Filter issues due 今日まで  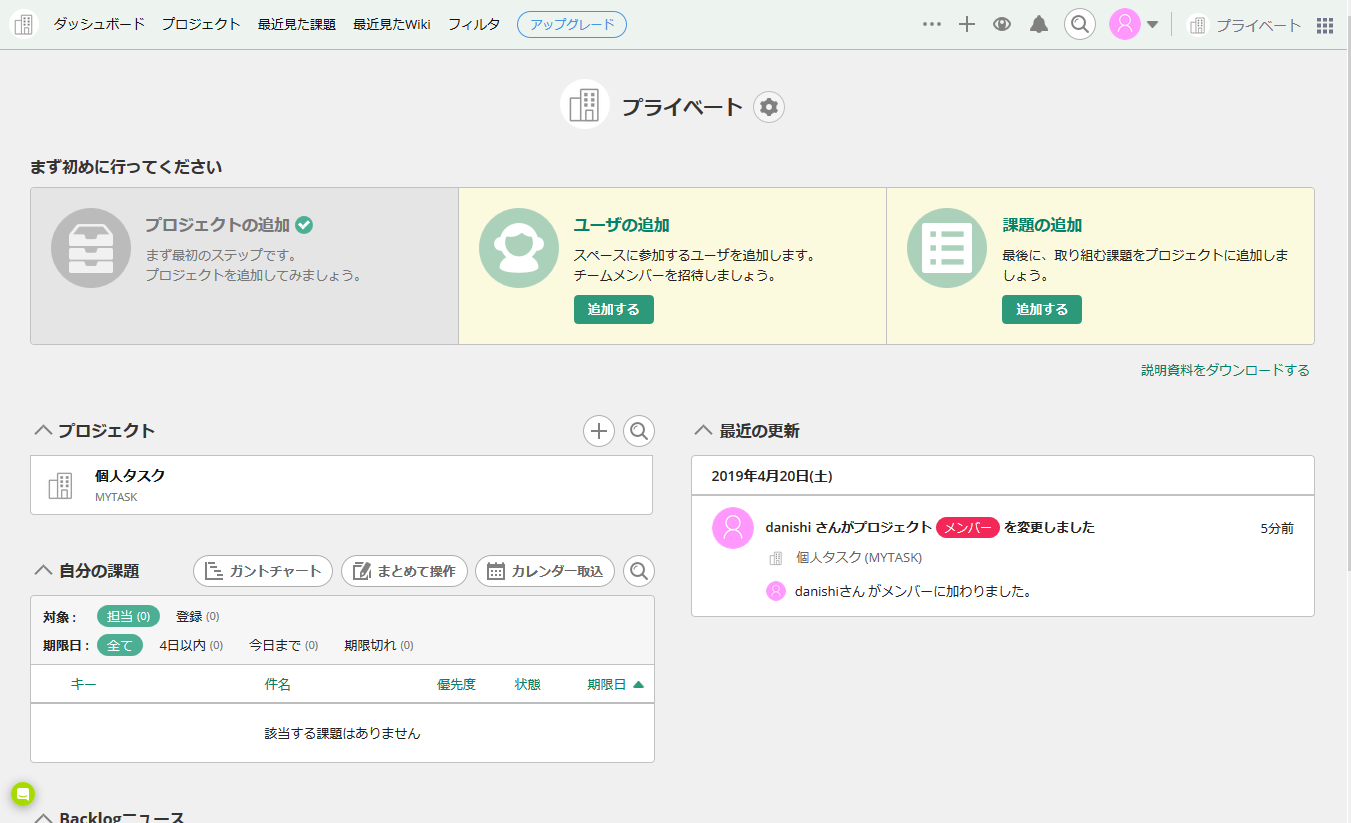[282, 645]
